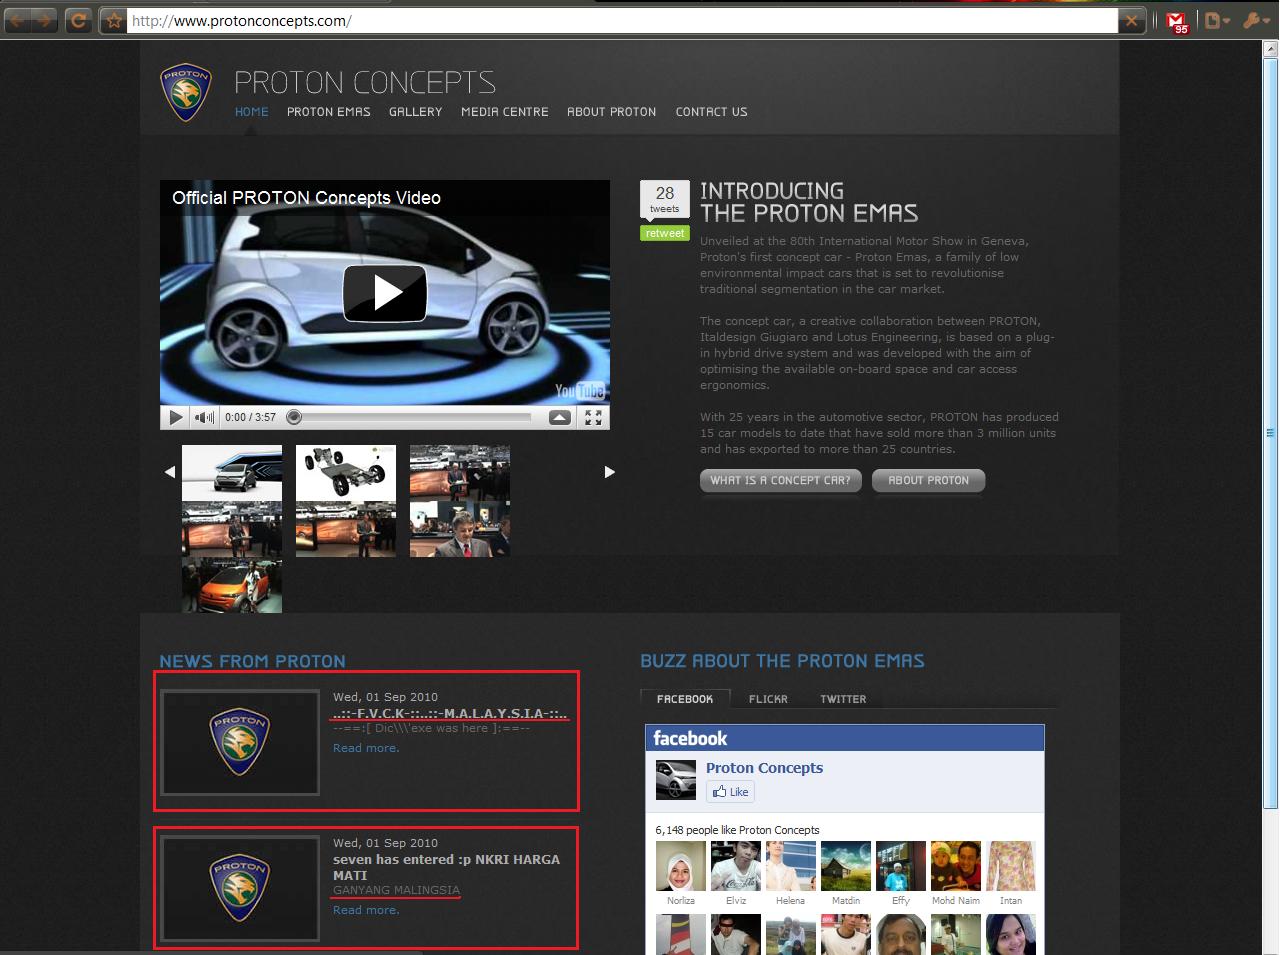The height and width of the screenshot is (955, 1280).
Task: Click Read more under 'GANYANG MALINGSIA' text
Action: (x=366, y=910)
